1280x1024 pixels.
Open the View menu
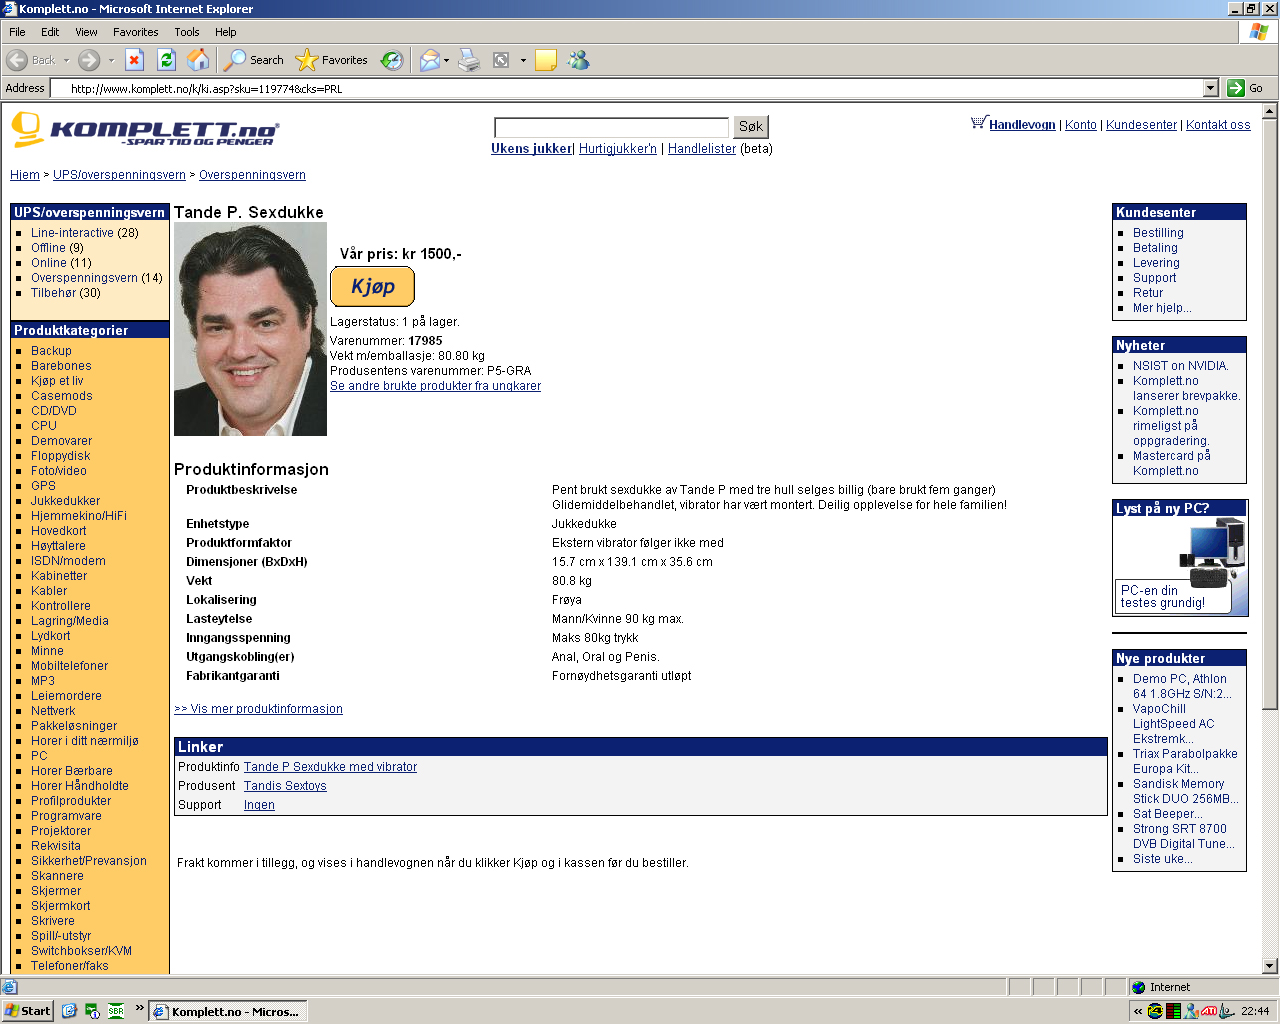(x=87, y=32)
